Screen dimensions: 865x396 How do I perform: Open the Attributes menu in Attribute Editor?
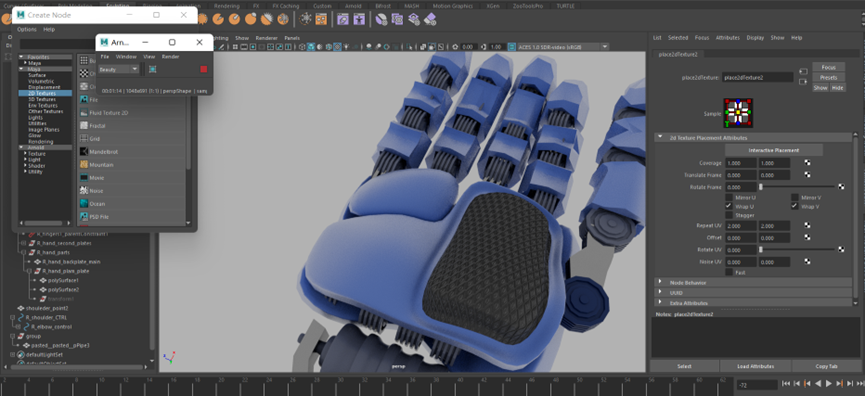728,38
